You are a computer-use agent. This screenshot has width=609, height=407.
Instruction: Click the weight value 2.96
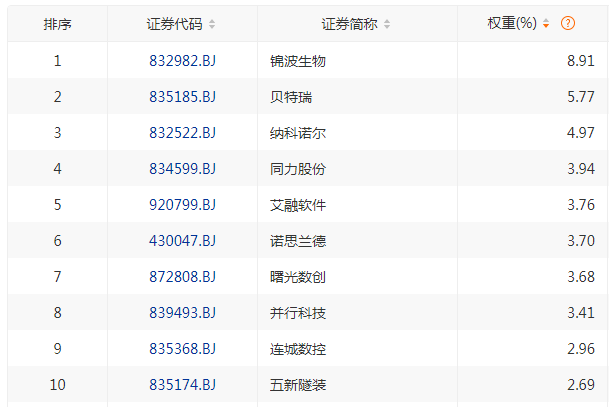click(x=581, y=349)
